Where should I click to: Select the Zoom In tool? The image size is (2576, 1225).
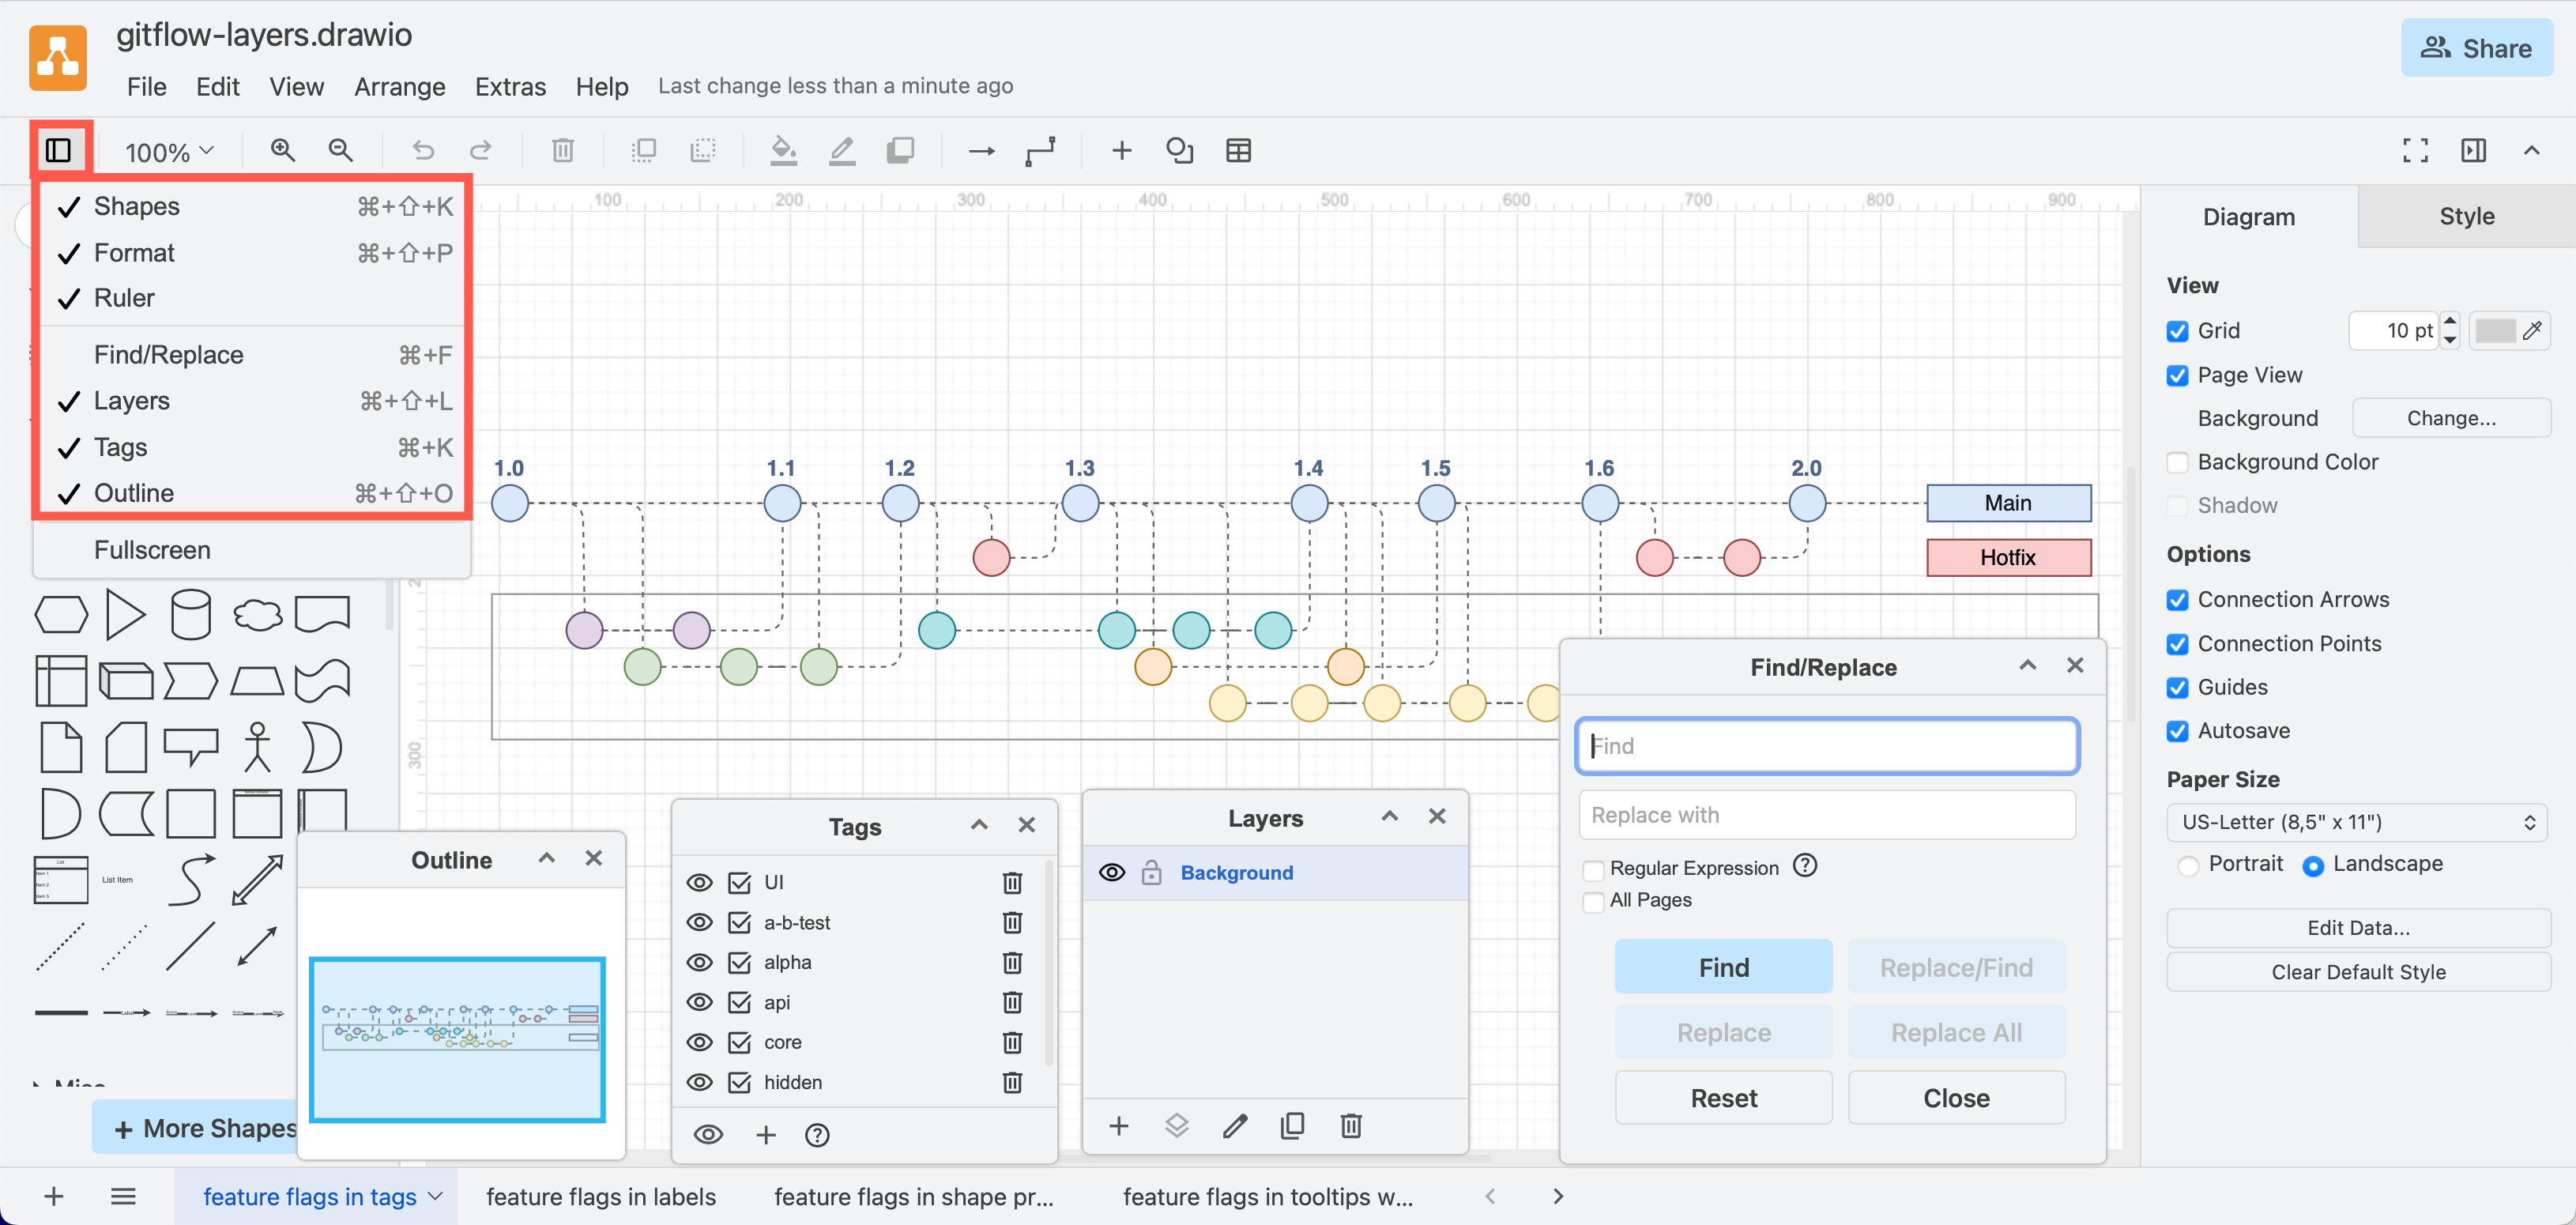click(x=283, y=150)
